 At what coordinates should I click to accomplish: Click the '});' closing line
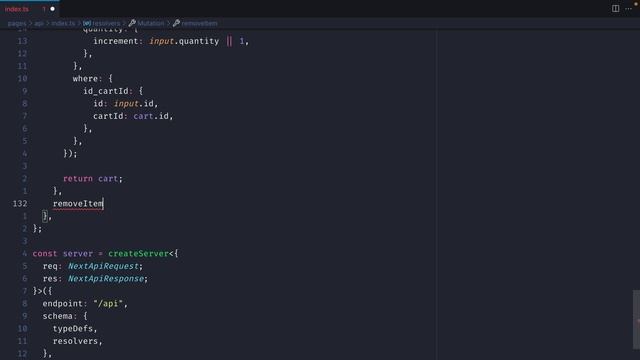(x=70, y=153)
